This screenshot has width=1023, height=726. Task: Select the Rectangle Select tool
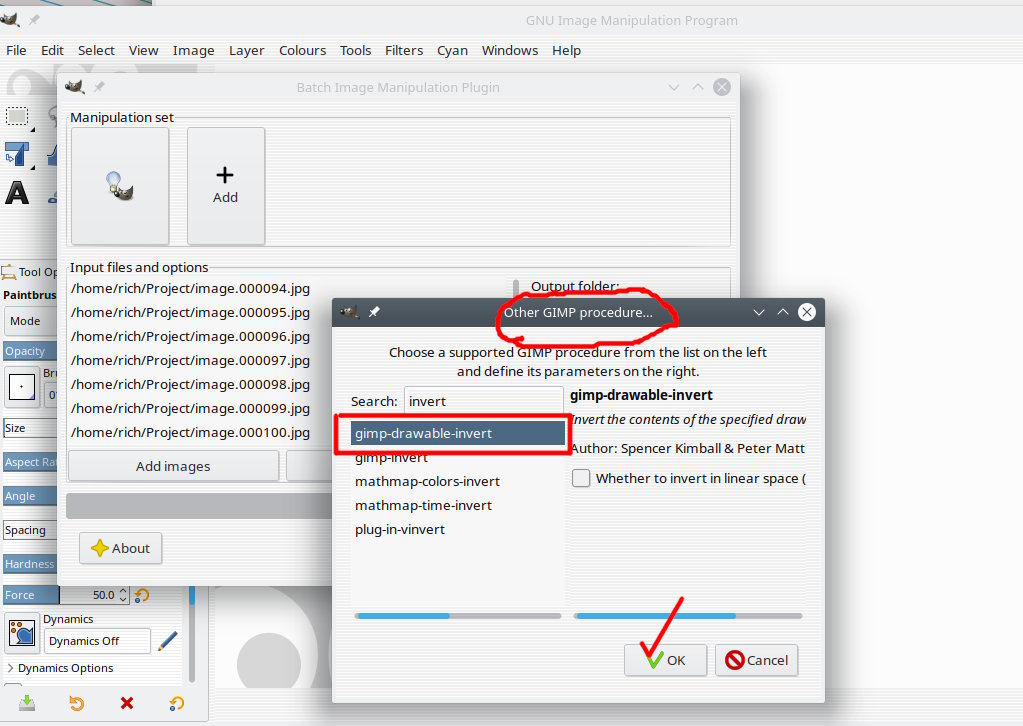coord(17,116)
